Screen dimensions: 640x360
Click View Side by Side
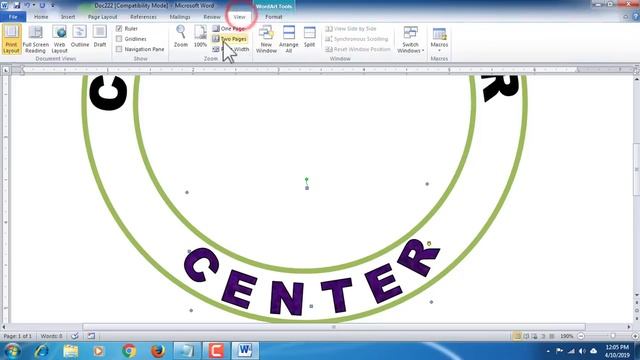[351, 29]
